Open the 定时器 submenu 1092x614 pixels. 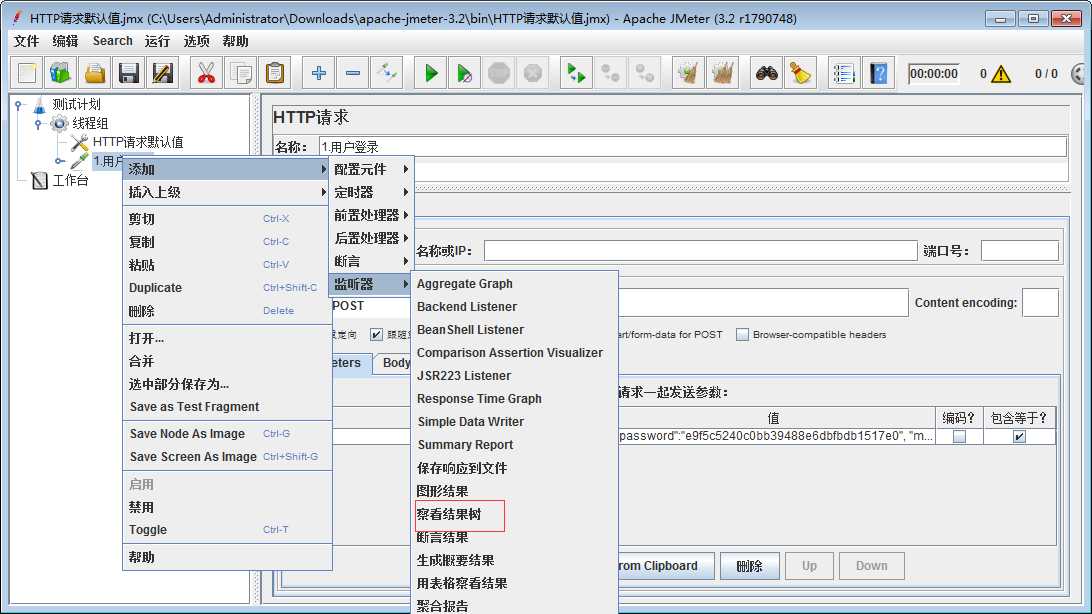[x=371, y=192]
